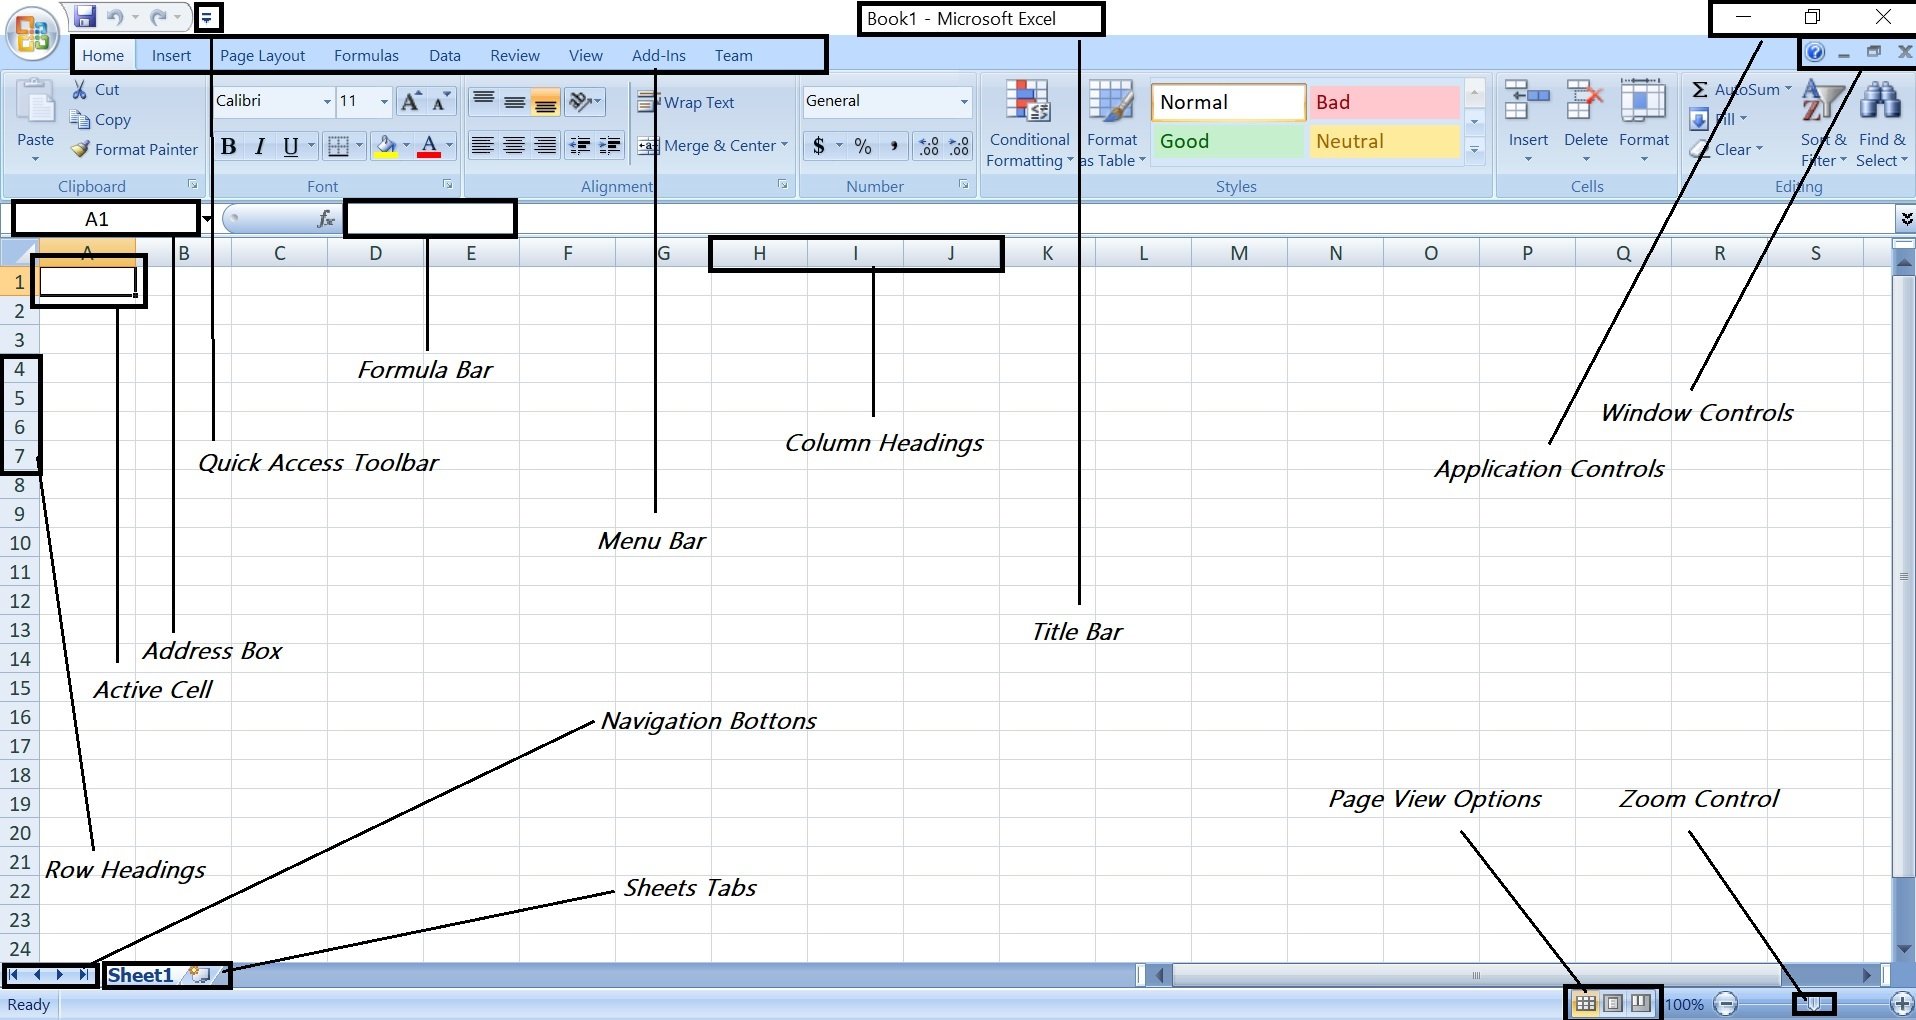
Task: Switch to the Page Layout tab
Action: [263, 56]
